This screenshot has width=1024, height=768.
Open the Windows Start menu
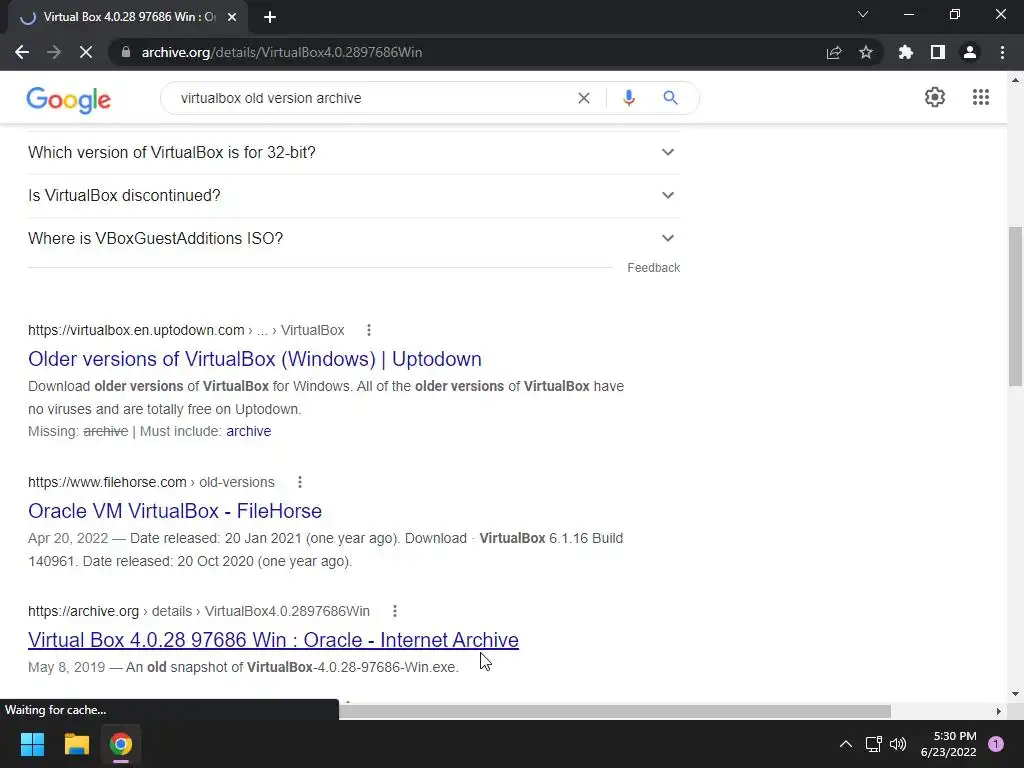click(x=32, y=744)
